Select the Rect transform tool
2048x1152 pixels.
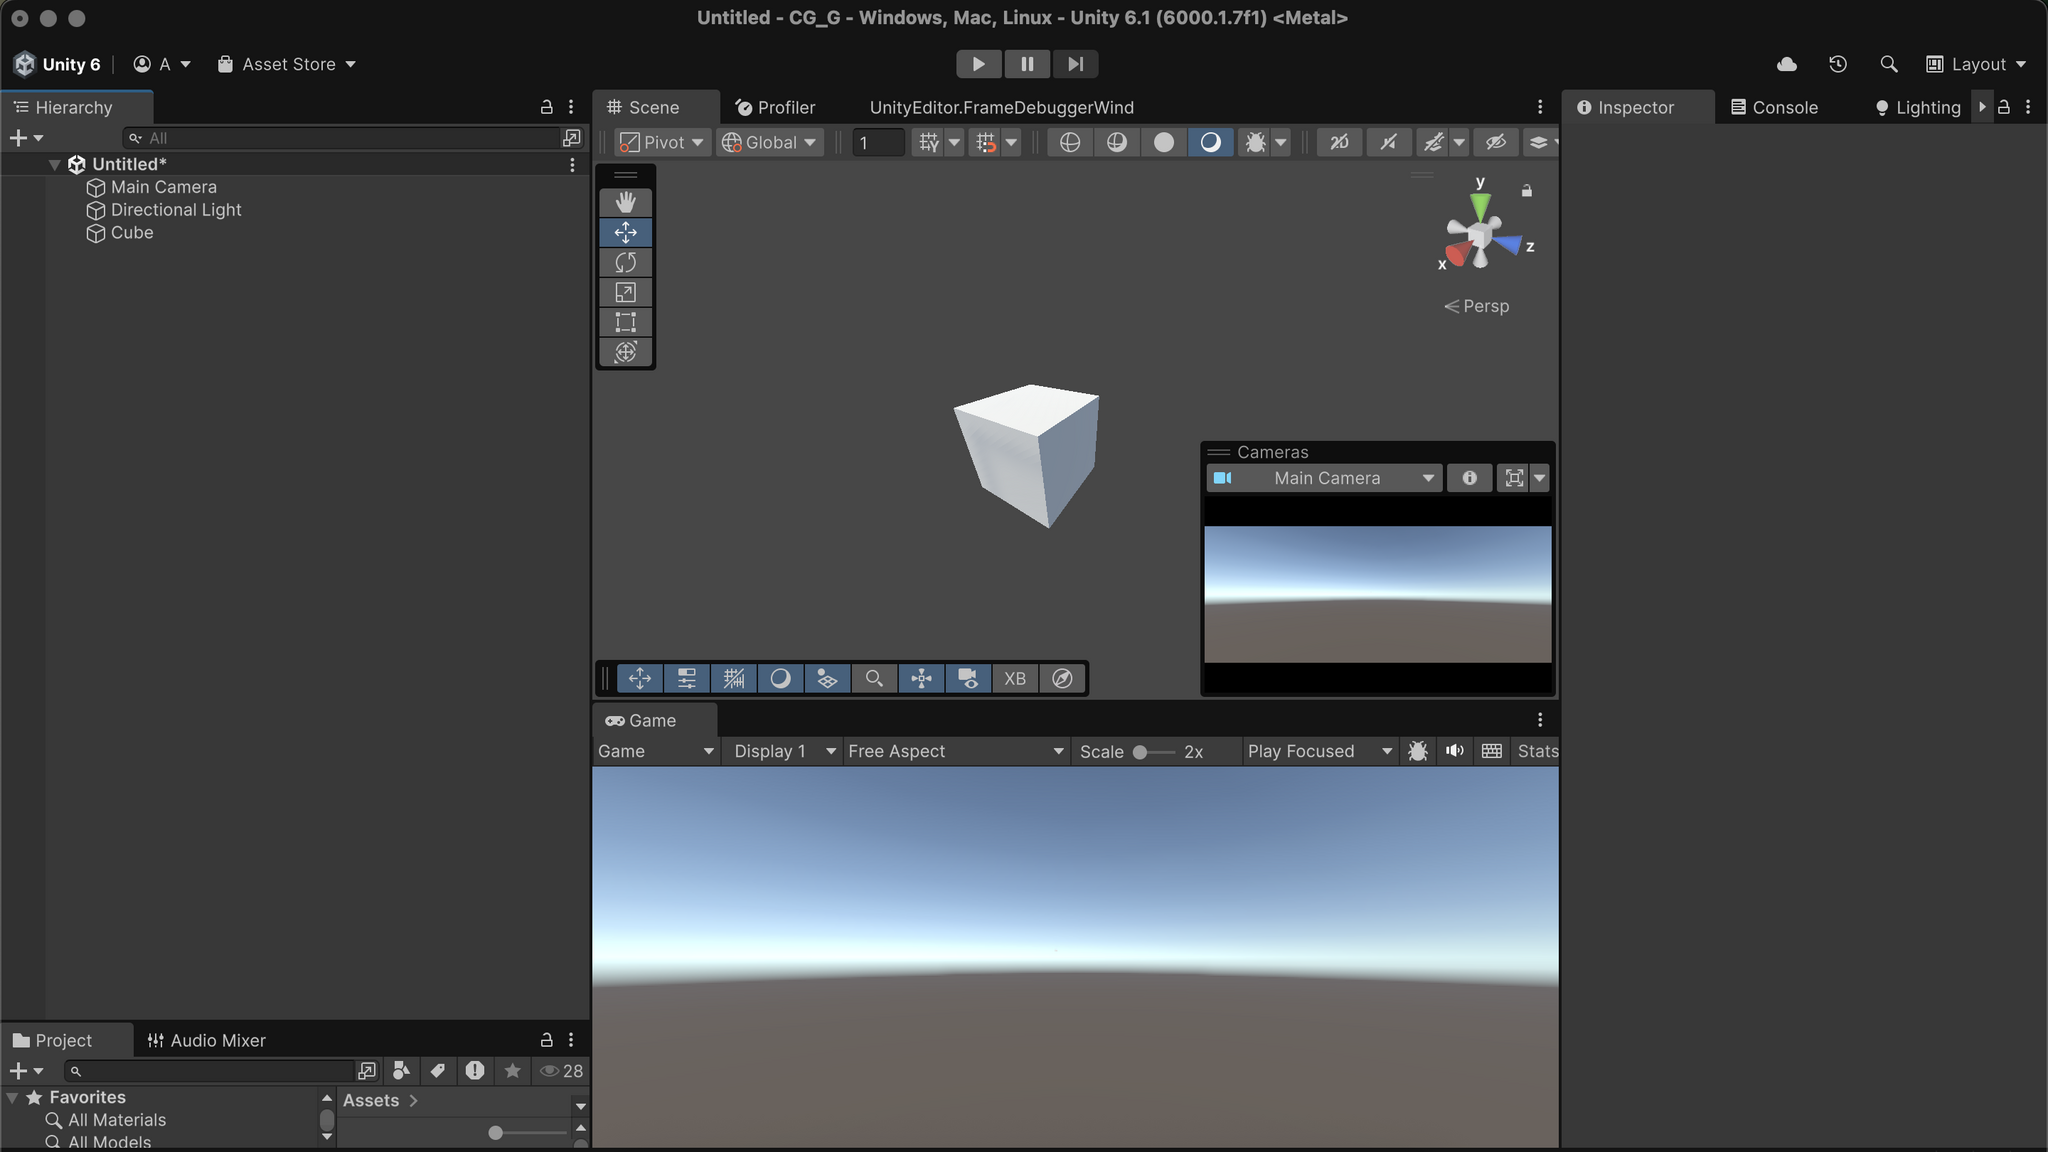(626, 322)
